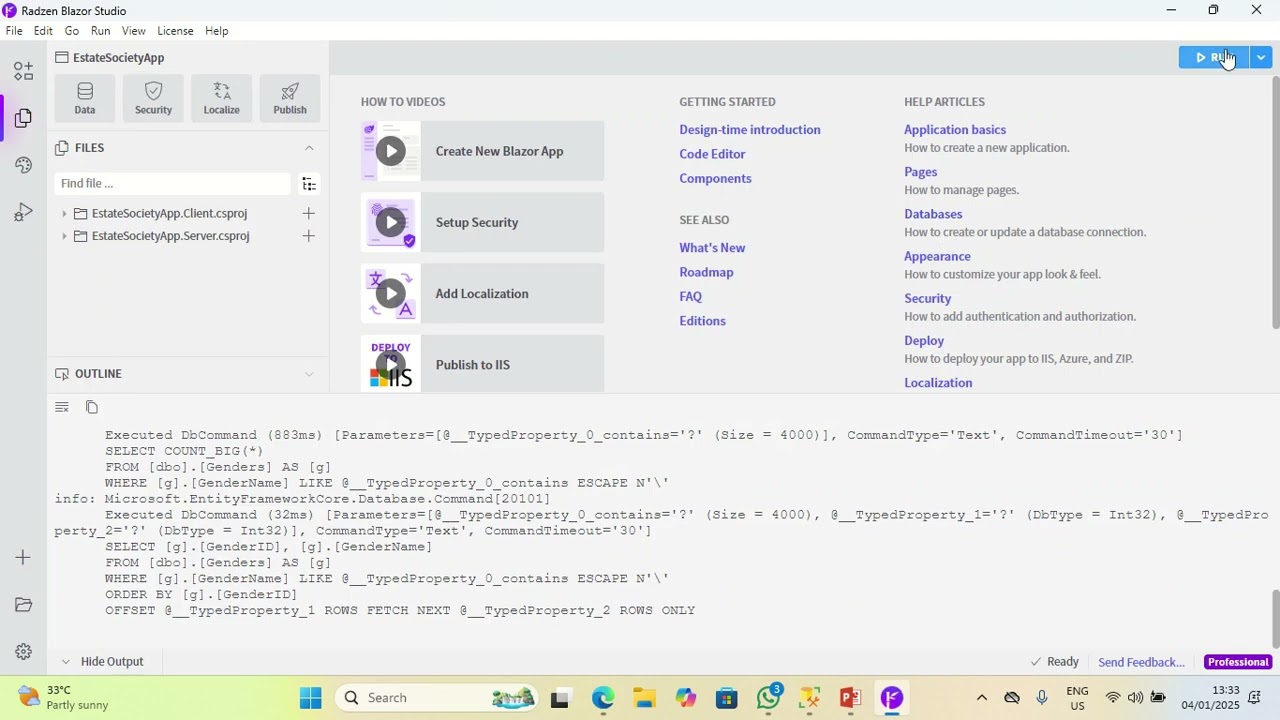
Task: Collapse the FILES section
Action: (309, 148)
